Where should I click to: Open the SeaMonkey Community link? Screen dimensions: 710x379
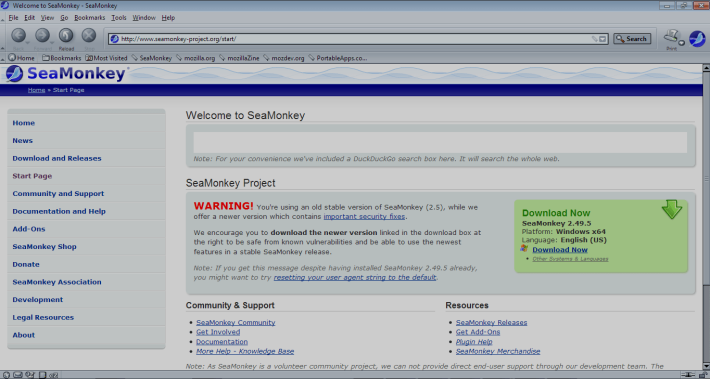pos(235,322)
